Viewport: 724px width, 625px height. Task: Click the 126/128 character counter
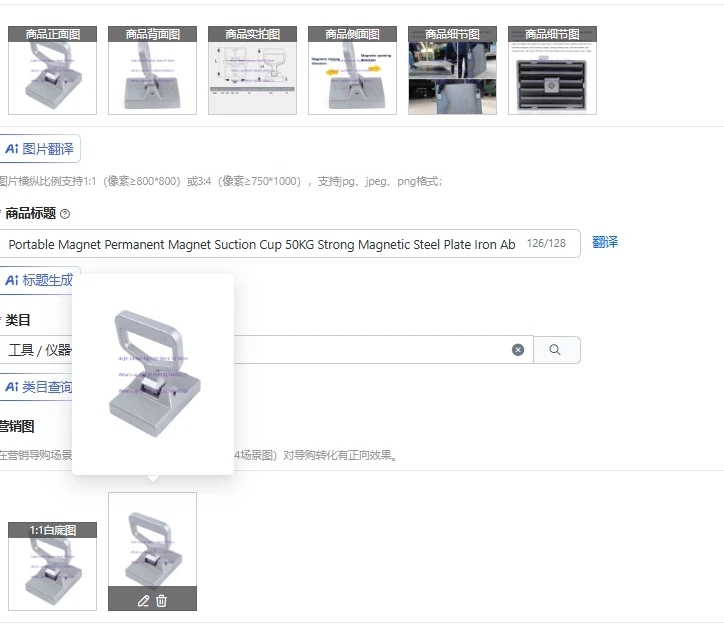[x=546, y=243]
